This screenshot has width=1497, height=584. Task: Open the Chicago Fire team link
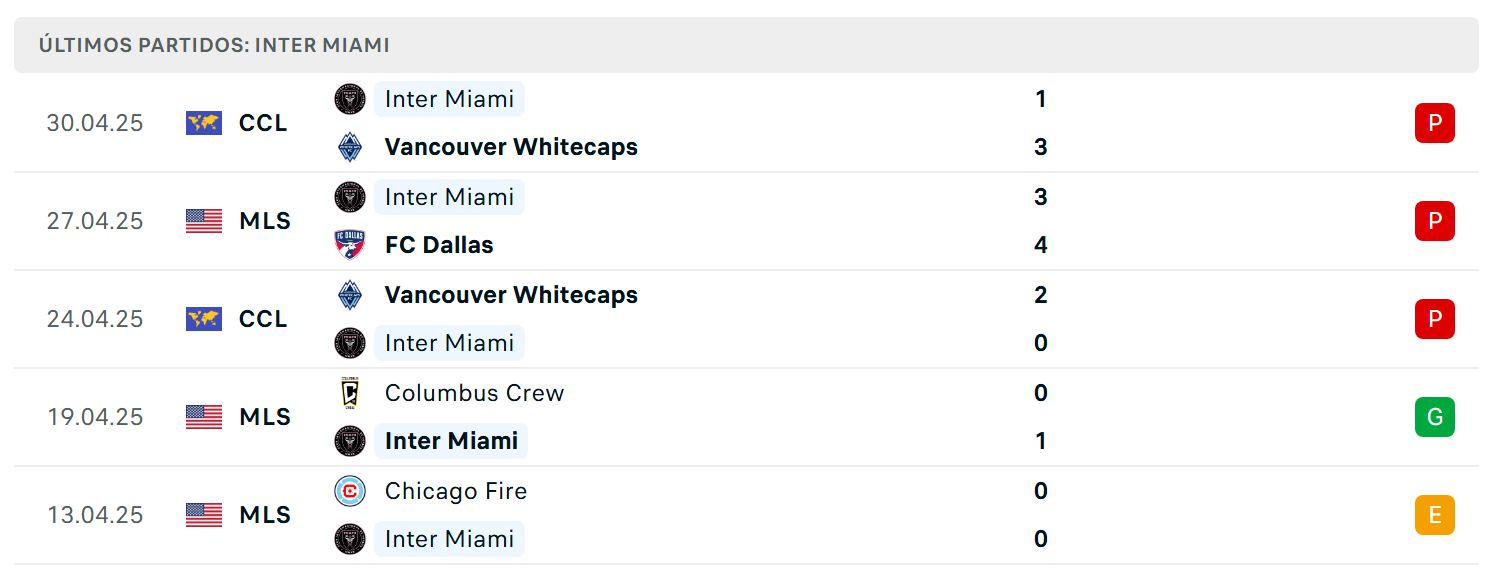tap(456, 491)
